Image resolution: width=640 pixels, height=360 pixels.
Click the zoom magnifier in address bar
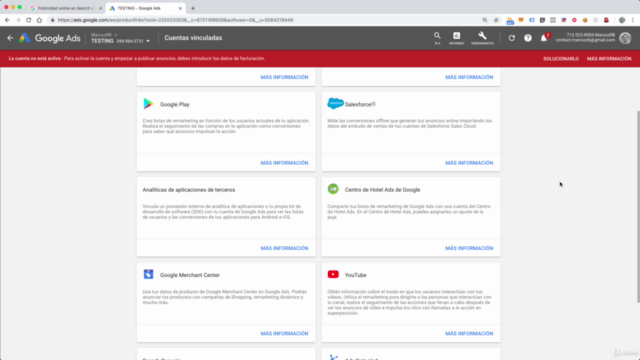click(x=485, y=20)
